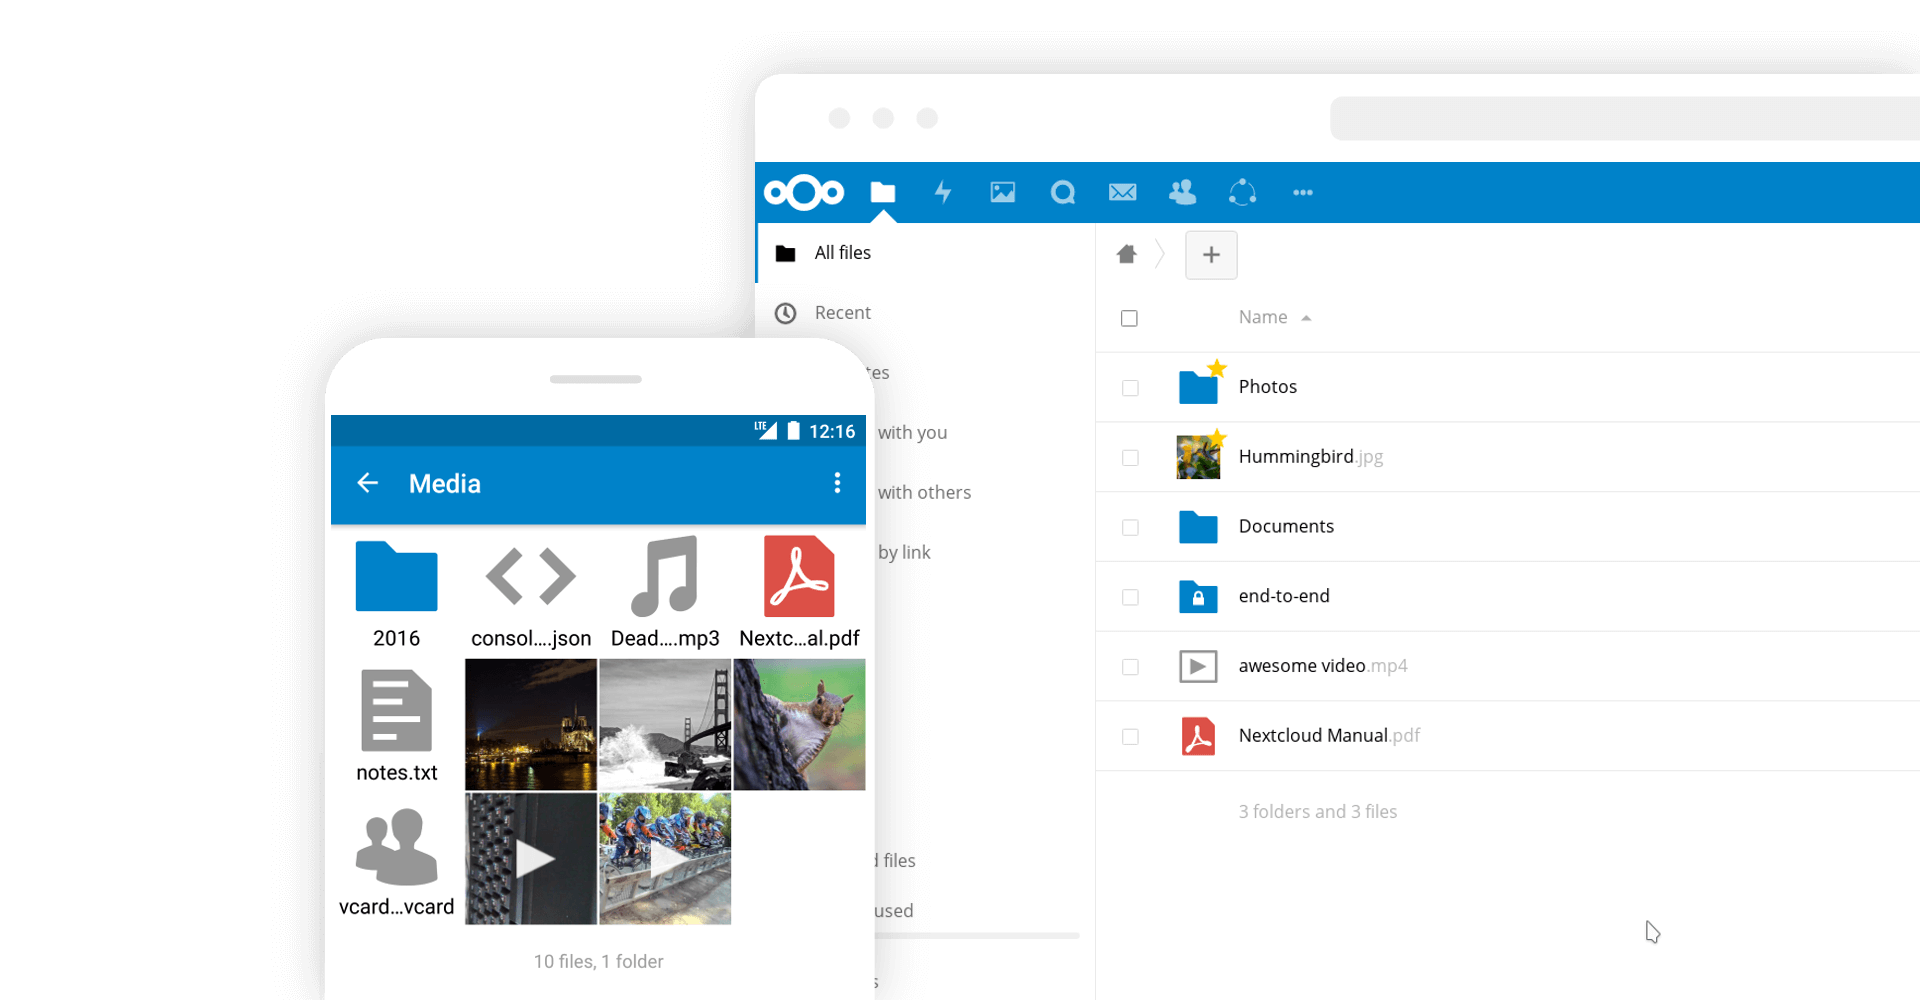Click the All files folder icon
The image size is (1920, 1000).
[786, 253]
